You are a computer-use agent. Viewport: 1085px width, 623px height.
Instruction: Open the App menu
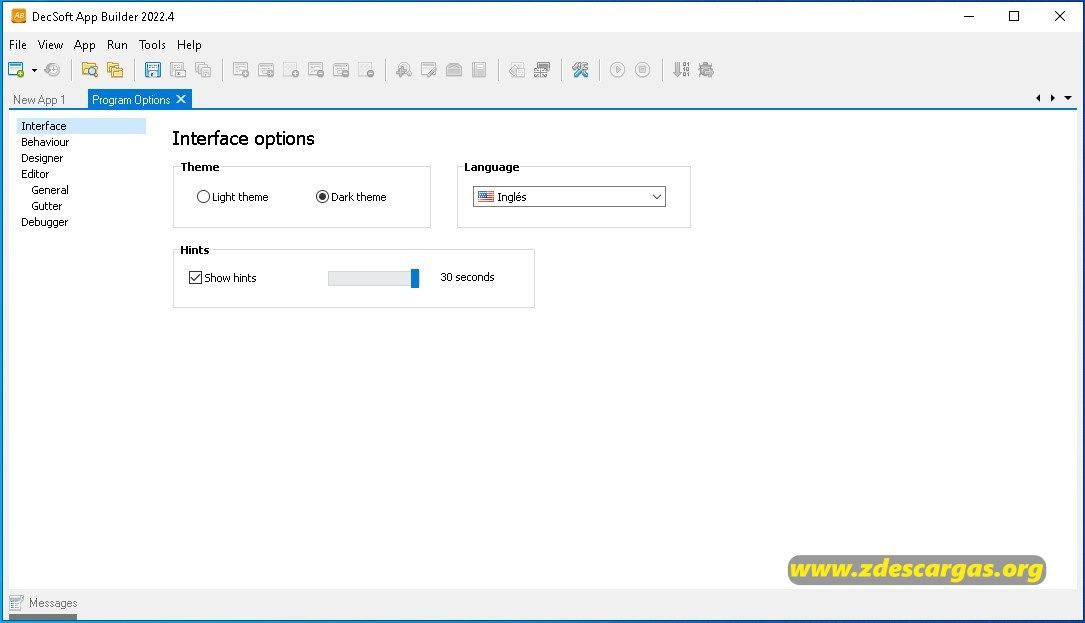(x=84, y=45)
